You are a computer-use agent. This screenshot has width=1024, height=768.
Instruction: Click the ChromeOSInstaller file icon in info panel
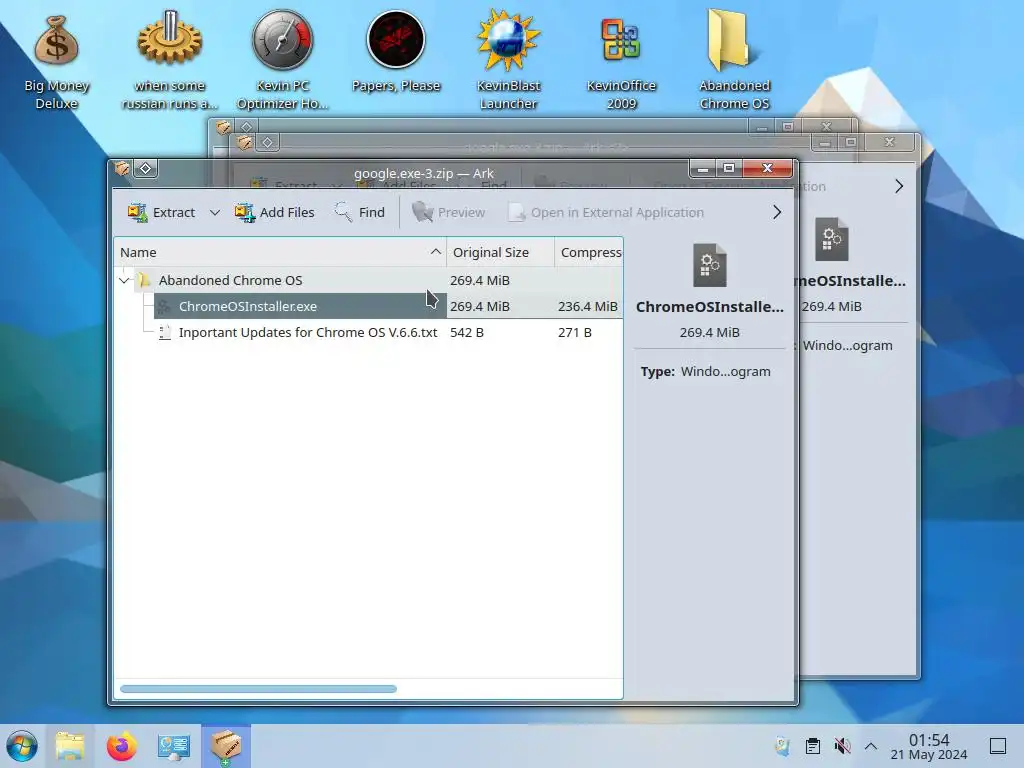(x=710, y=265)
